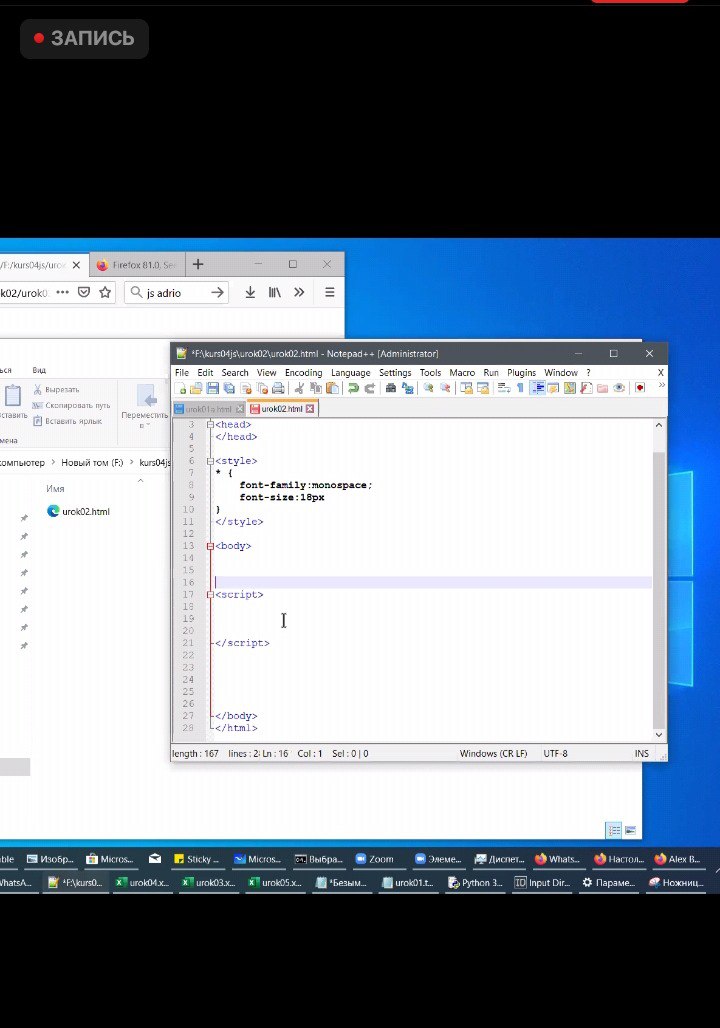This screenshot has width=720, height=1028.
Task: Open the Zoom taskbar button
Action: point(375,859)
